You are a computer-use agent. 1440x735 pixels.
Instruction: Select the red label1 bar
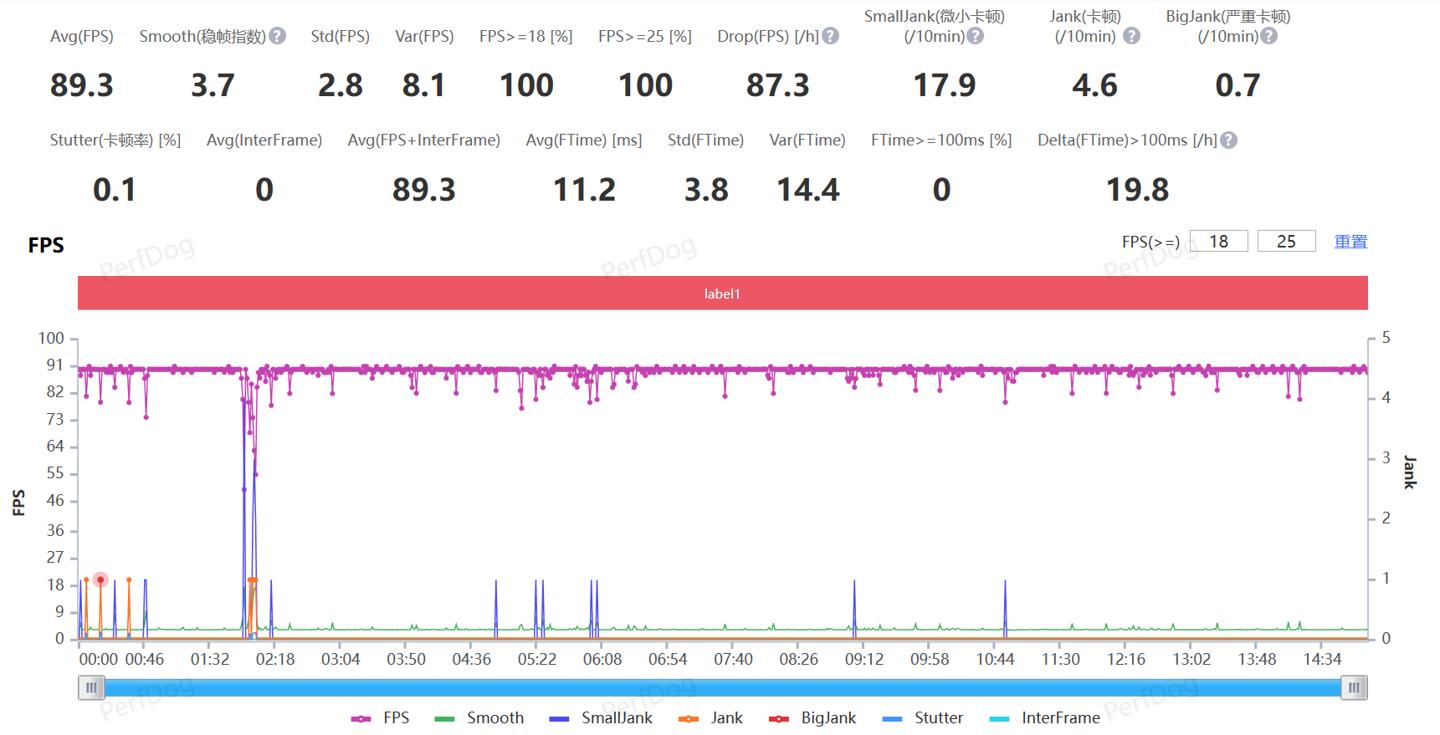click(x=722, y=294)
